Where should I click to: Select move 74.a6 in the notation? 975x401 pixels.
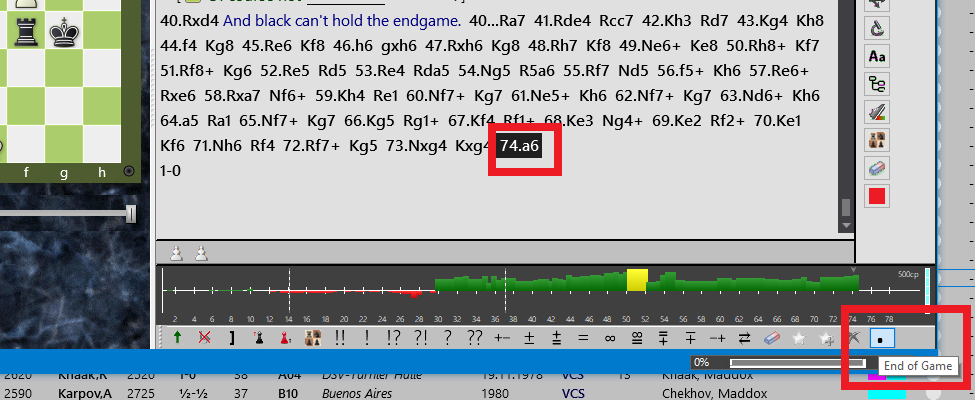pos(519,146)
